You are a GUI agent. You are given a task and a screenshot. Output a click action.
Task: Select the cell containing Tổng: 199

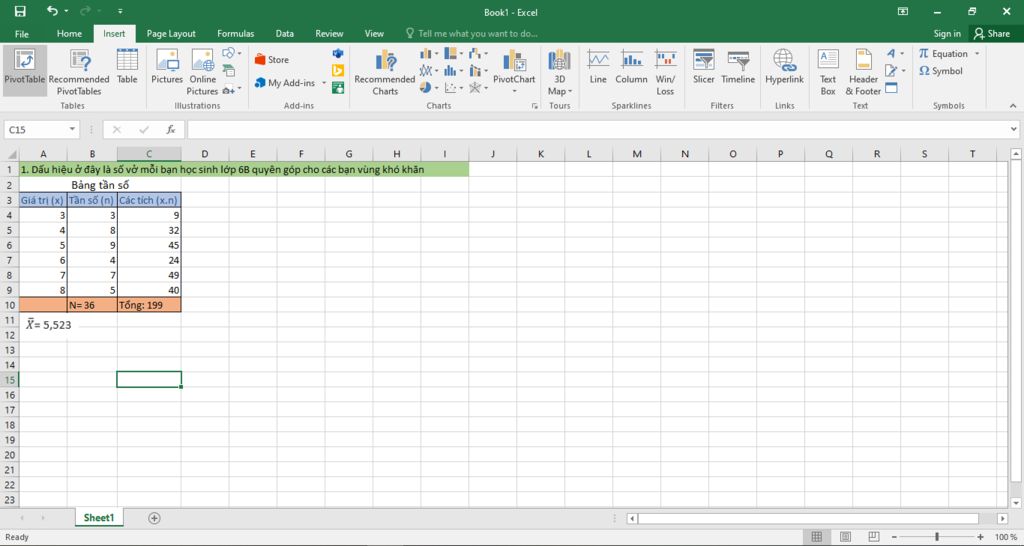[x=149, y=304]
